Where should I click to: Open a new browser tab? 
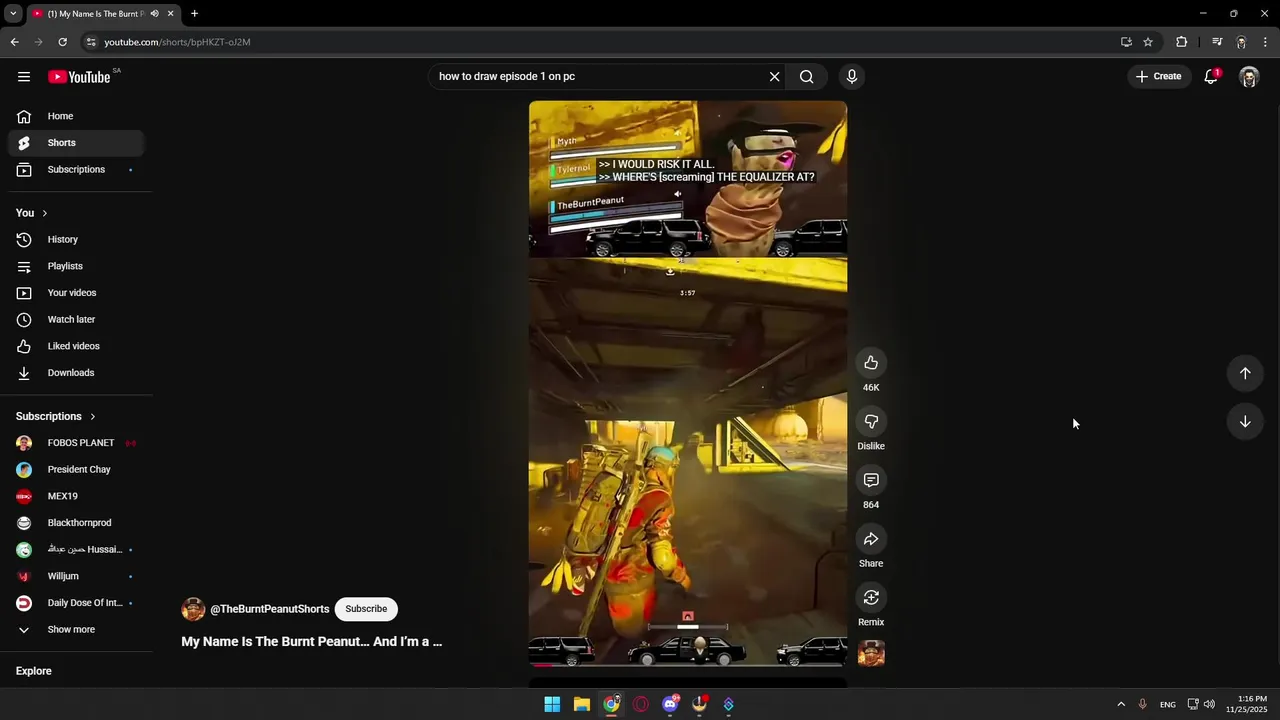pos(194,14)
